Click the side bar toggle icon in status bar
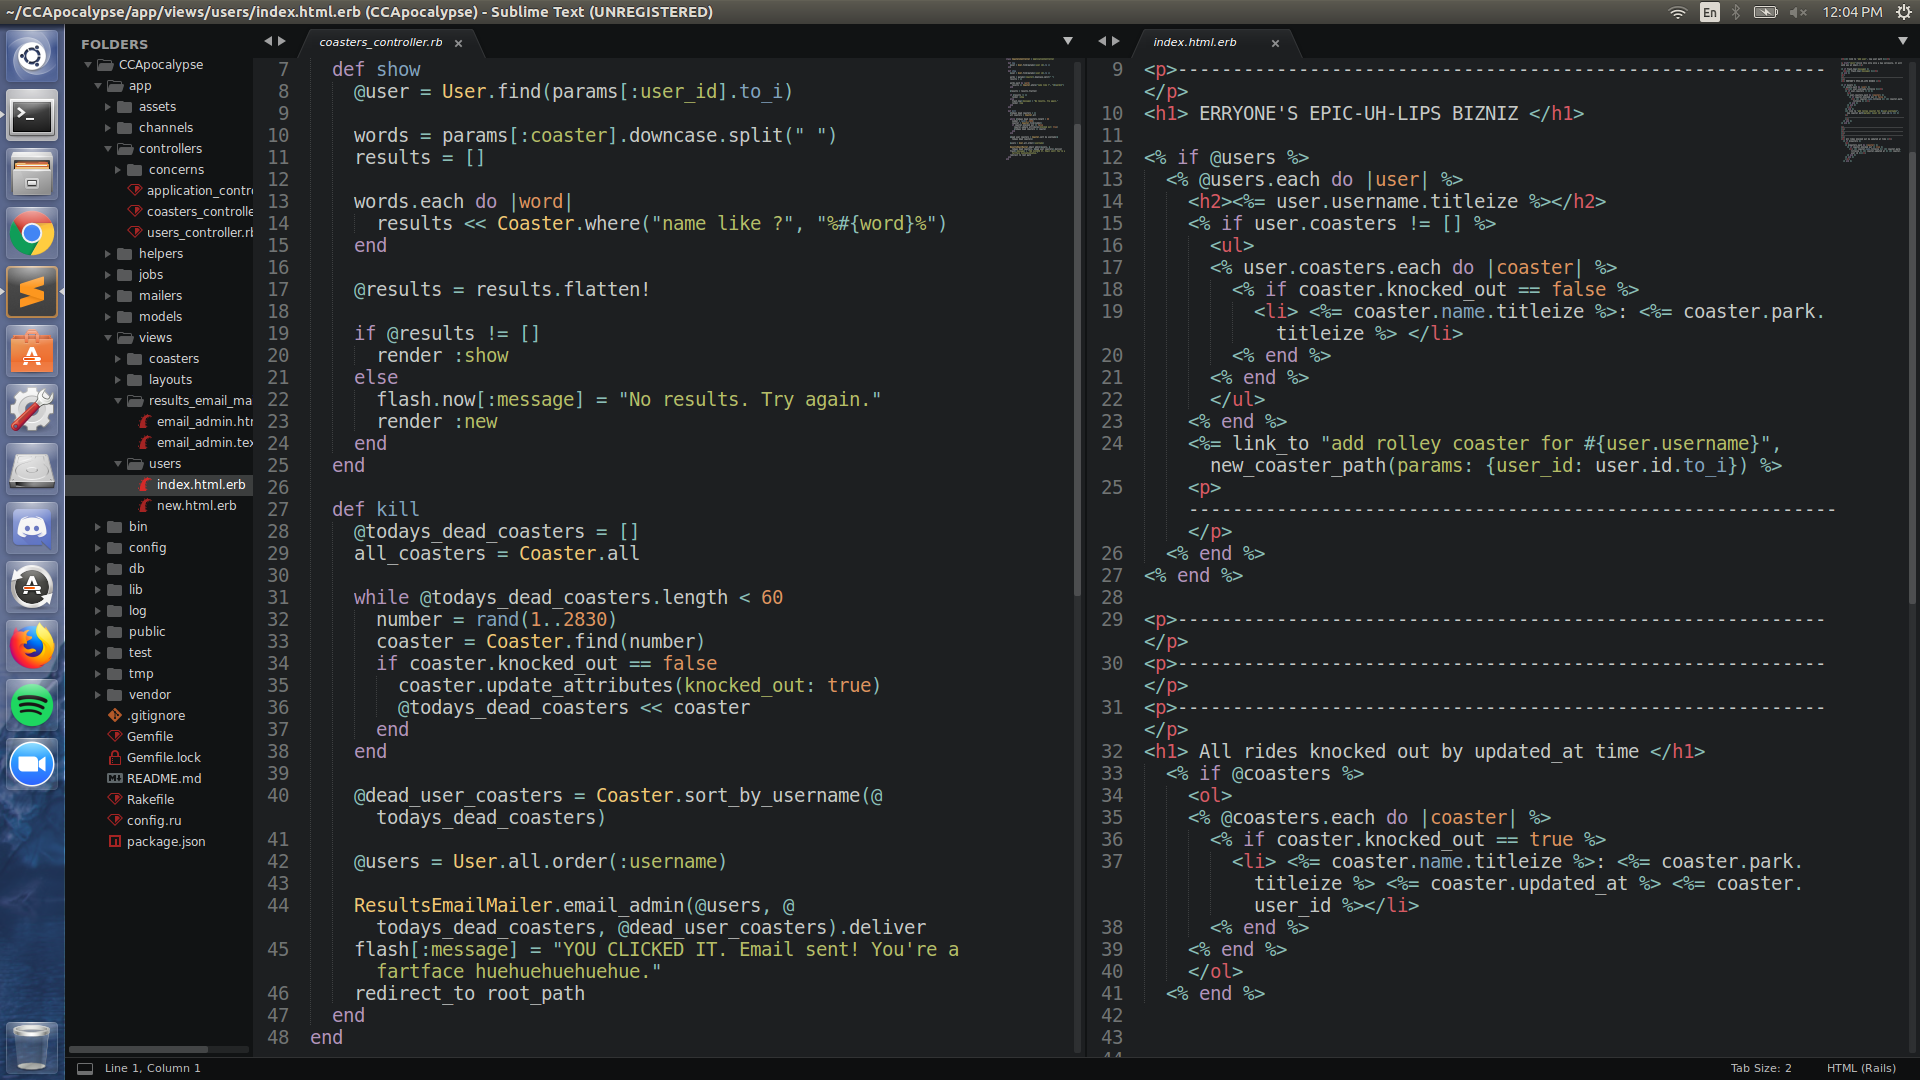Image resolution: width=1920 pixels, height=1080 pixels. click(85, 1068)
